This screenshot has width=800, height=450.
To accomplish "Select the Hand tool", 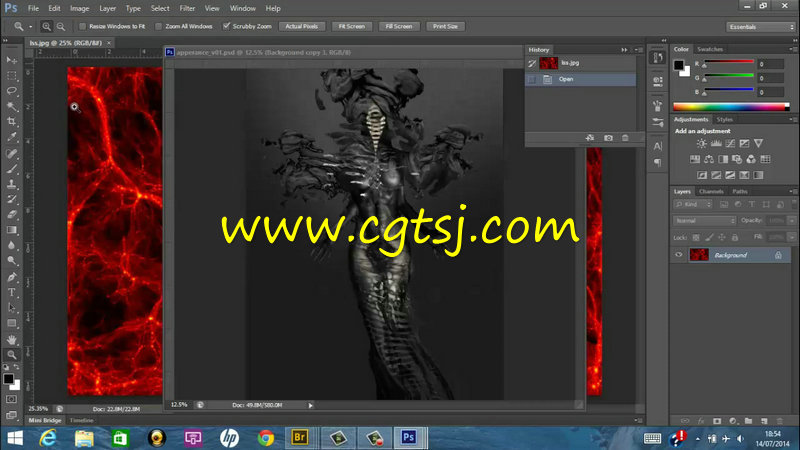I will pyautogui.click(x=12, y=339).
